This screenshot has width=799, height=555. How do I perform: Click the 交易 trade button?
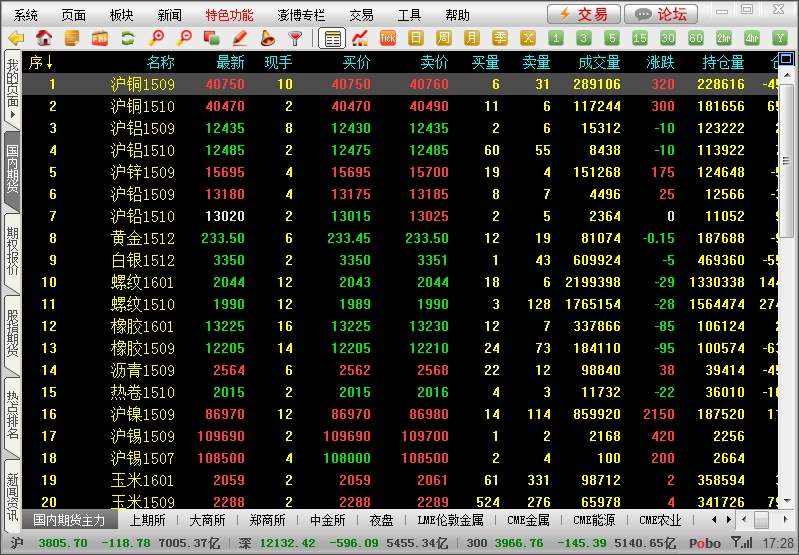click(583, 14)
